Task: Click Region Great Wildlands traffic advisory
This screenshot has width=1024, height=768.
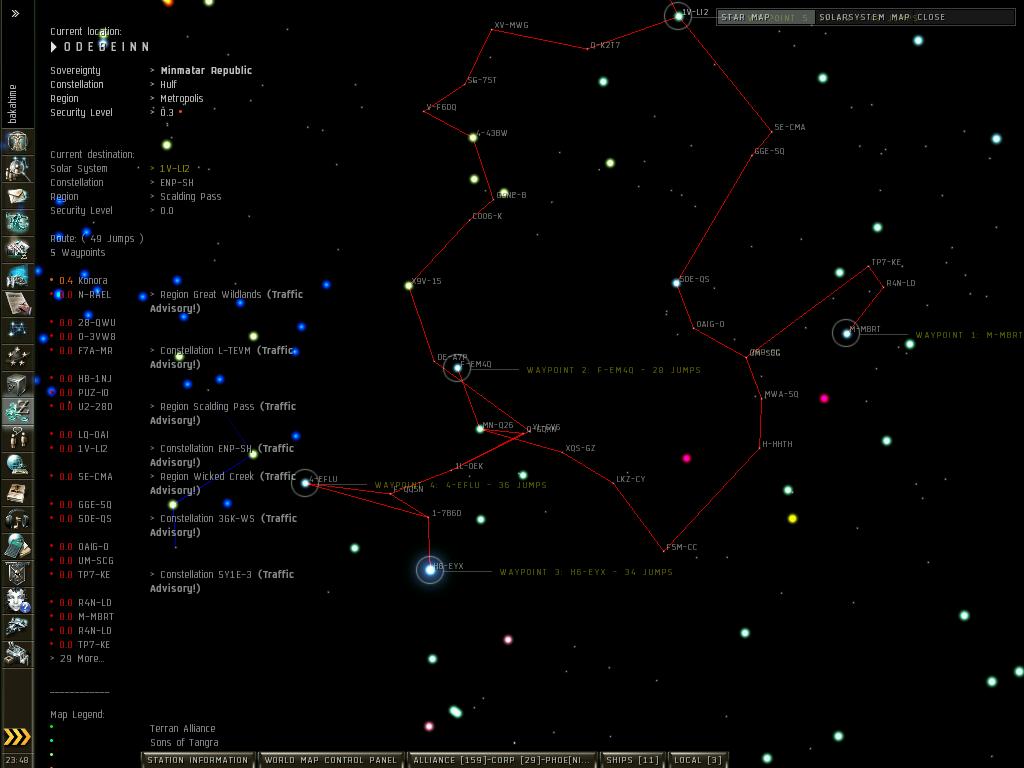Action: tap(227, 301)
